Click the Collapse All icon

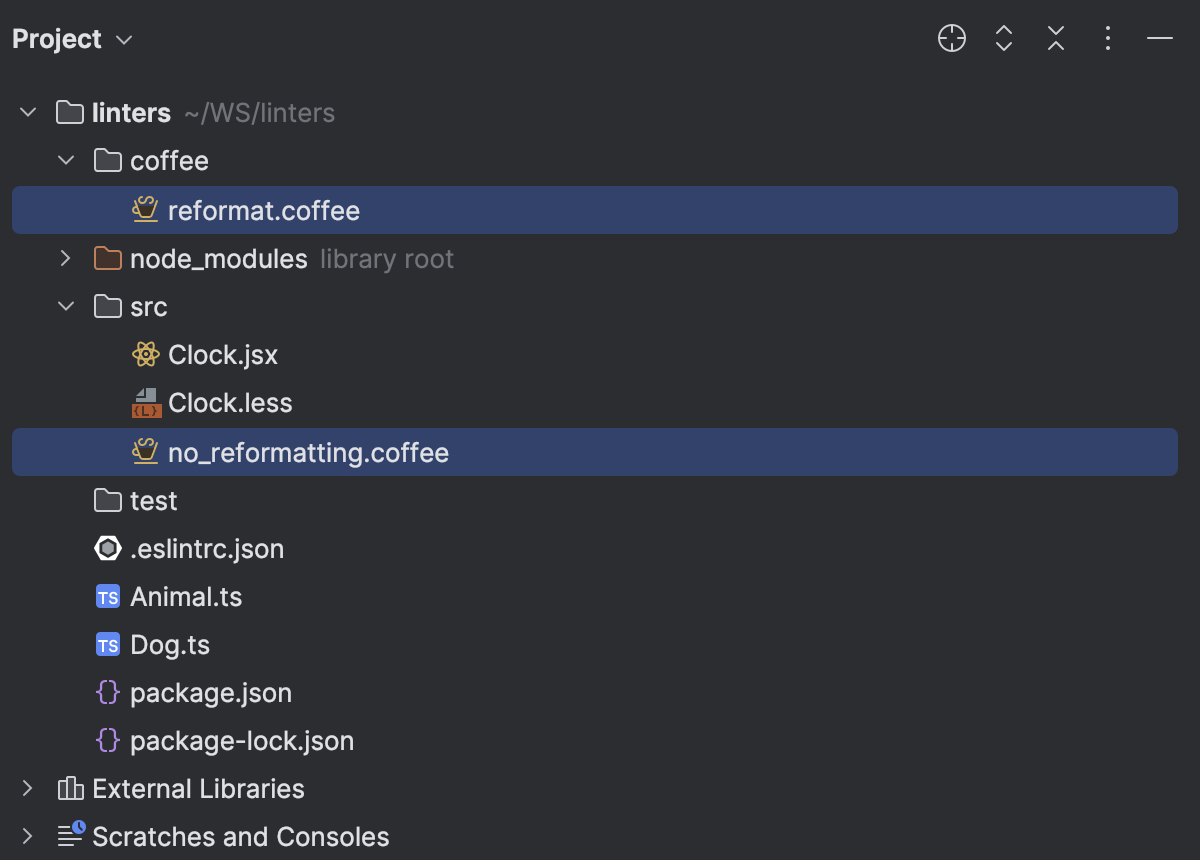pyautogui.click(x=1055, y=38)
